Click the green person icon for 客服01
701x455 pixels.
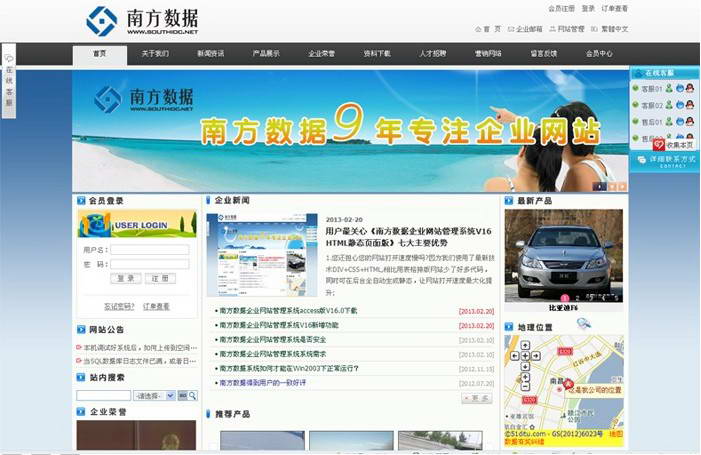pyautogui.click(x=669, y=88)
